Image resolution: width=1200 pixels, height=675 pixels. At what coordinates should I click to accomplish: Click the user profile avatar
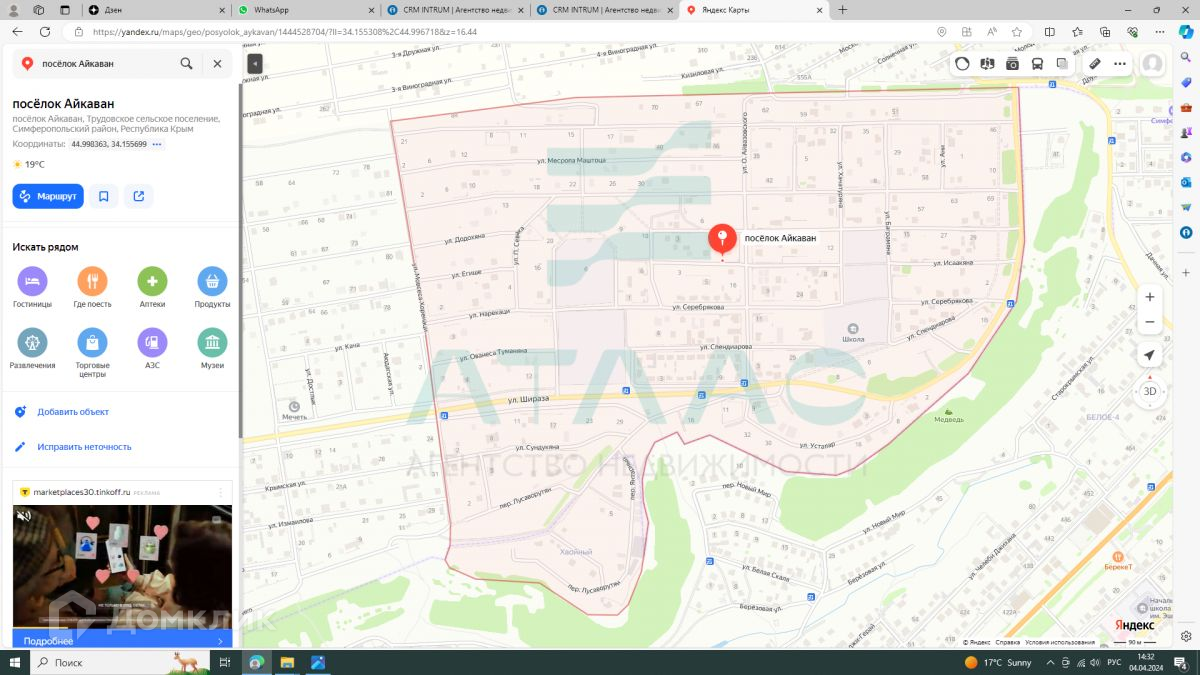(x=1152, y=63)
